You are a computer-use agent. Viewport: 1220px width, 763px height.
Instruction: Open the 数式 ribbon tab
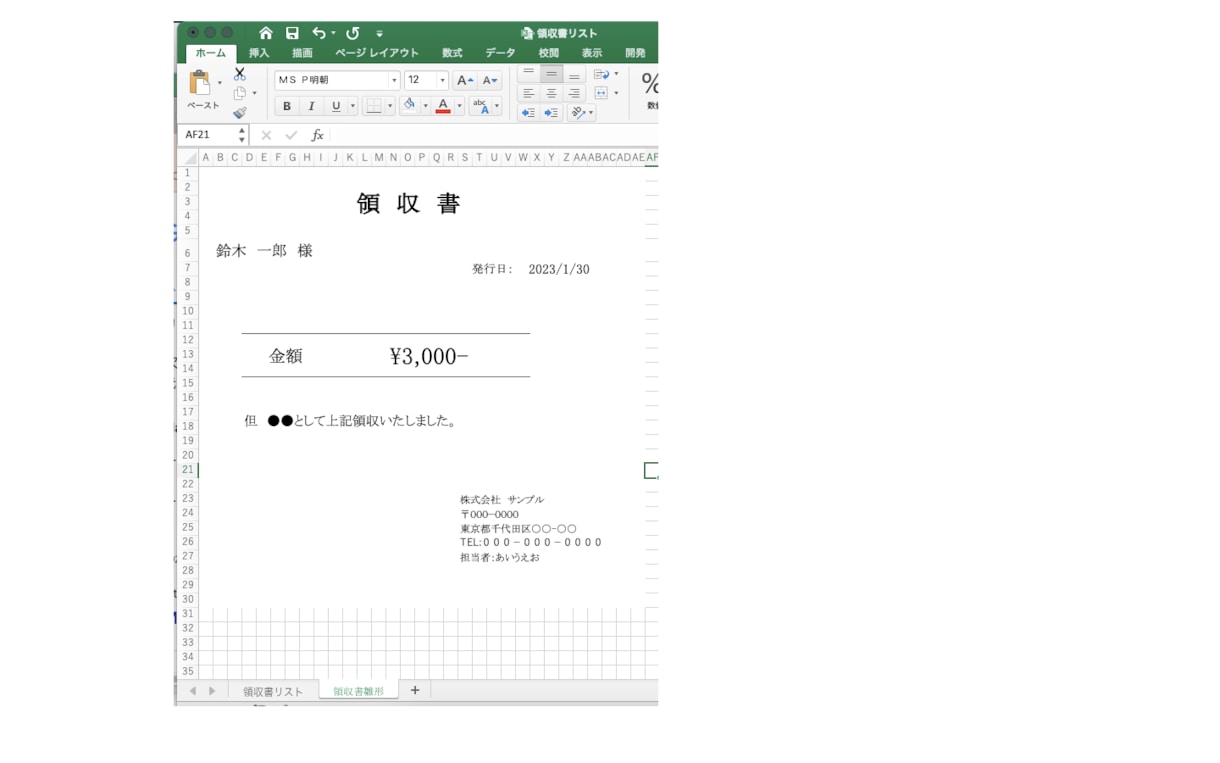[452, 53]
